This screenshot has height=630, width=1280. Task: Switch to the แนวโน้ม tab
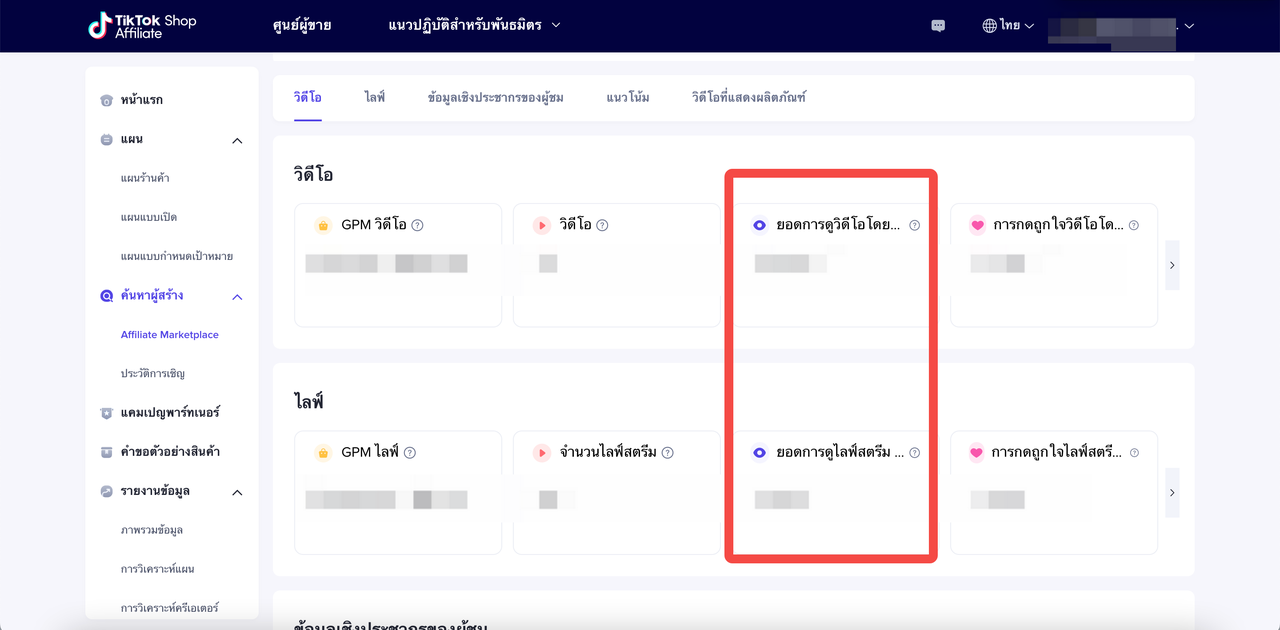tap(627, 97)
